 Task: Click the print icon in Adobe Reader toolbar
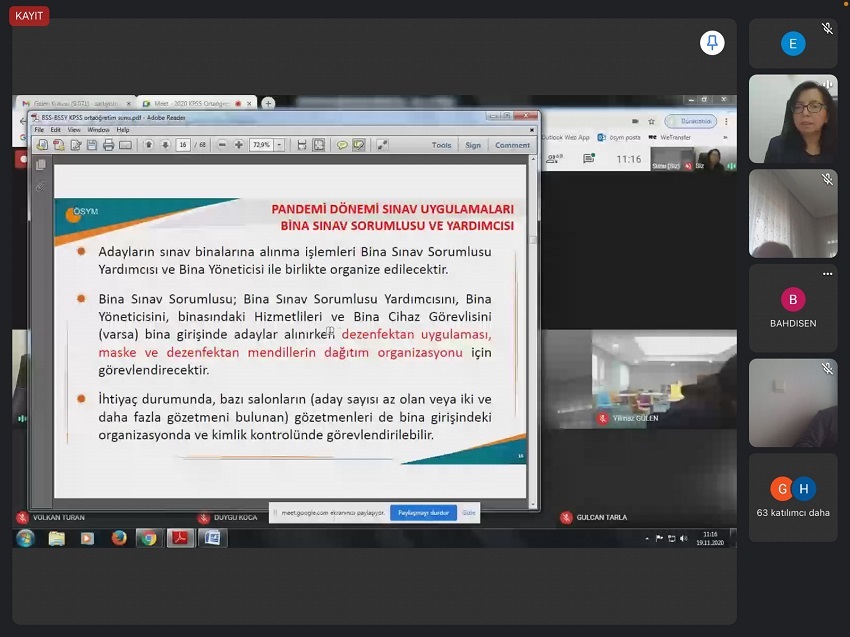[x=108, y=145]
